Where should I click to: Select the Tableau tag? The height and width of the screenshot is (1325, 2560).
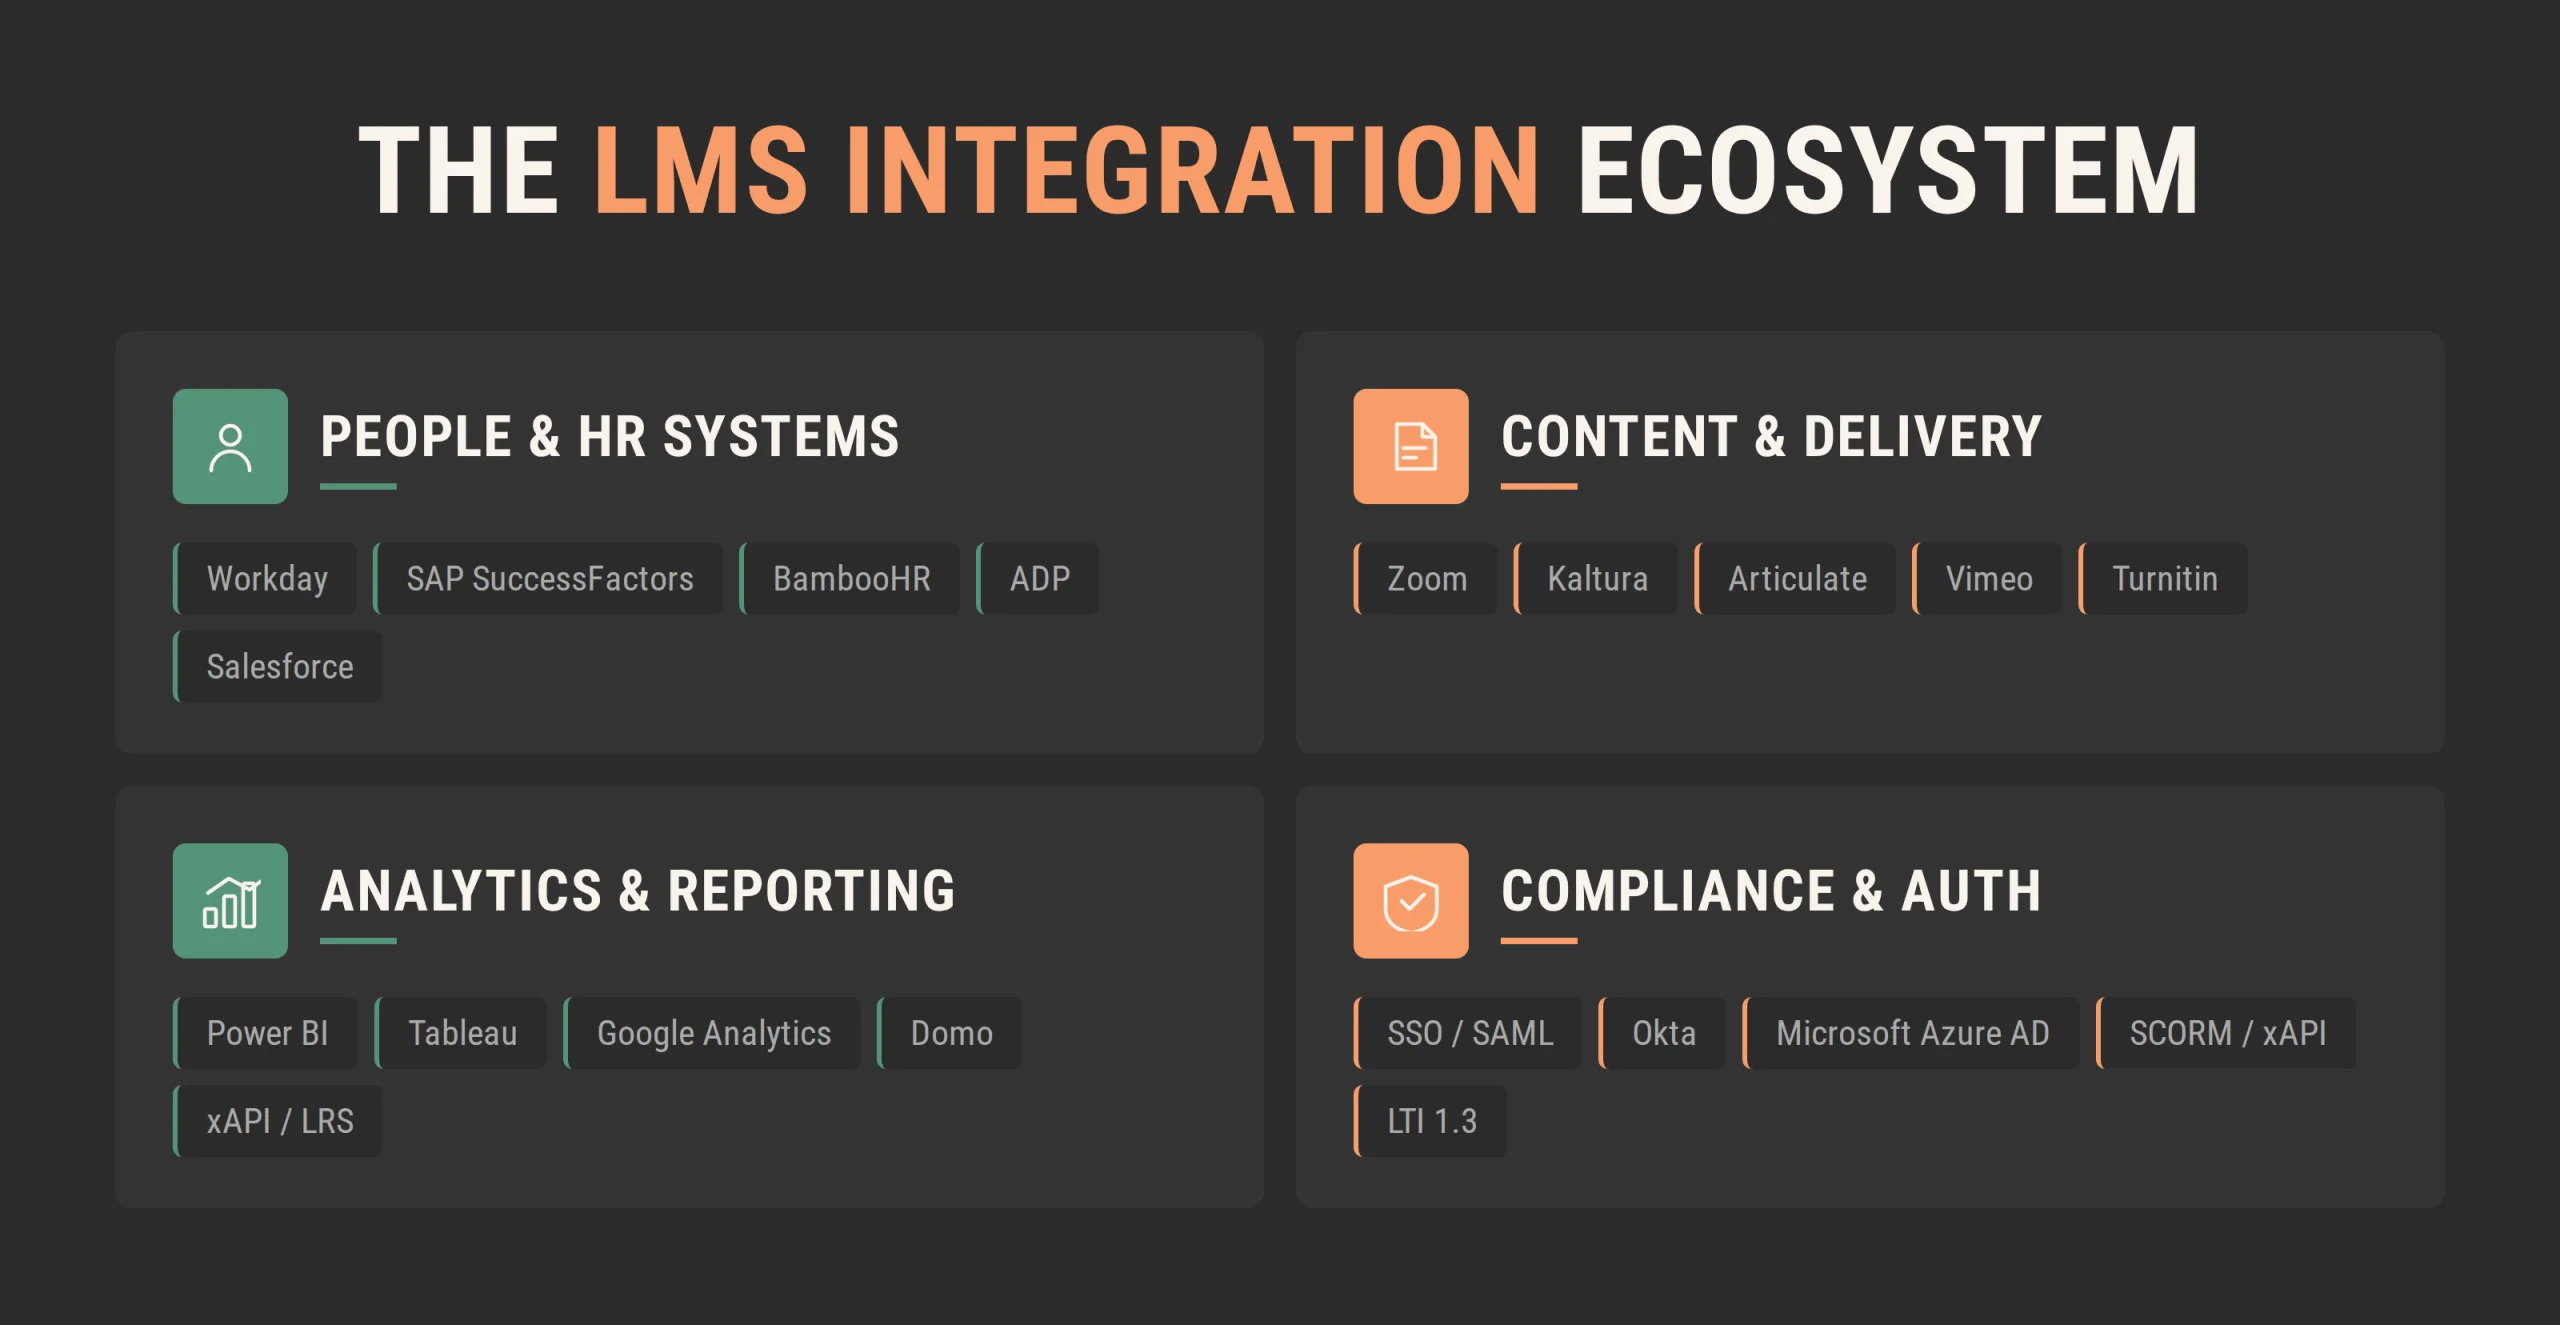click(x=461, y=1033)
